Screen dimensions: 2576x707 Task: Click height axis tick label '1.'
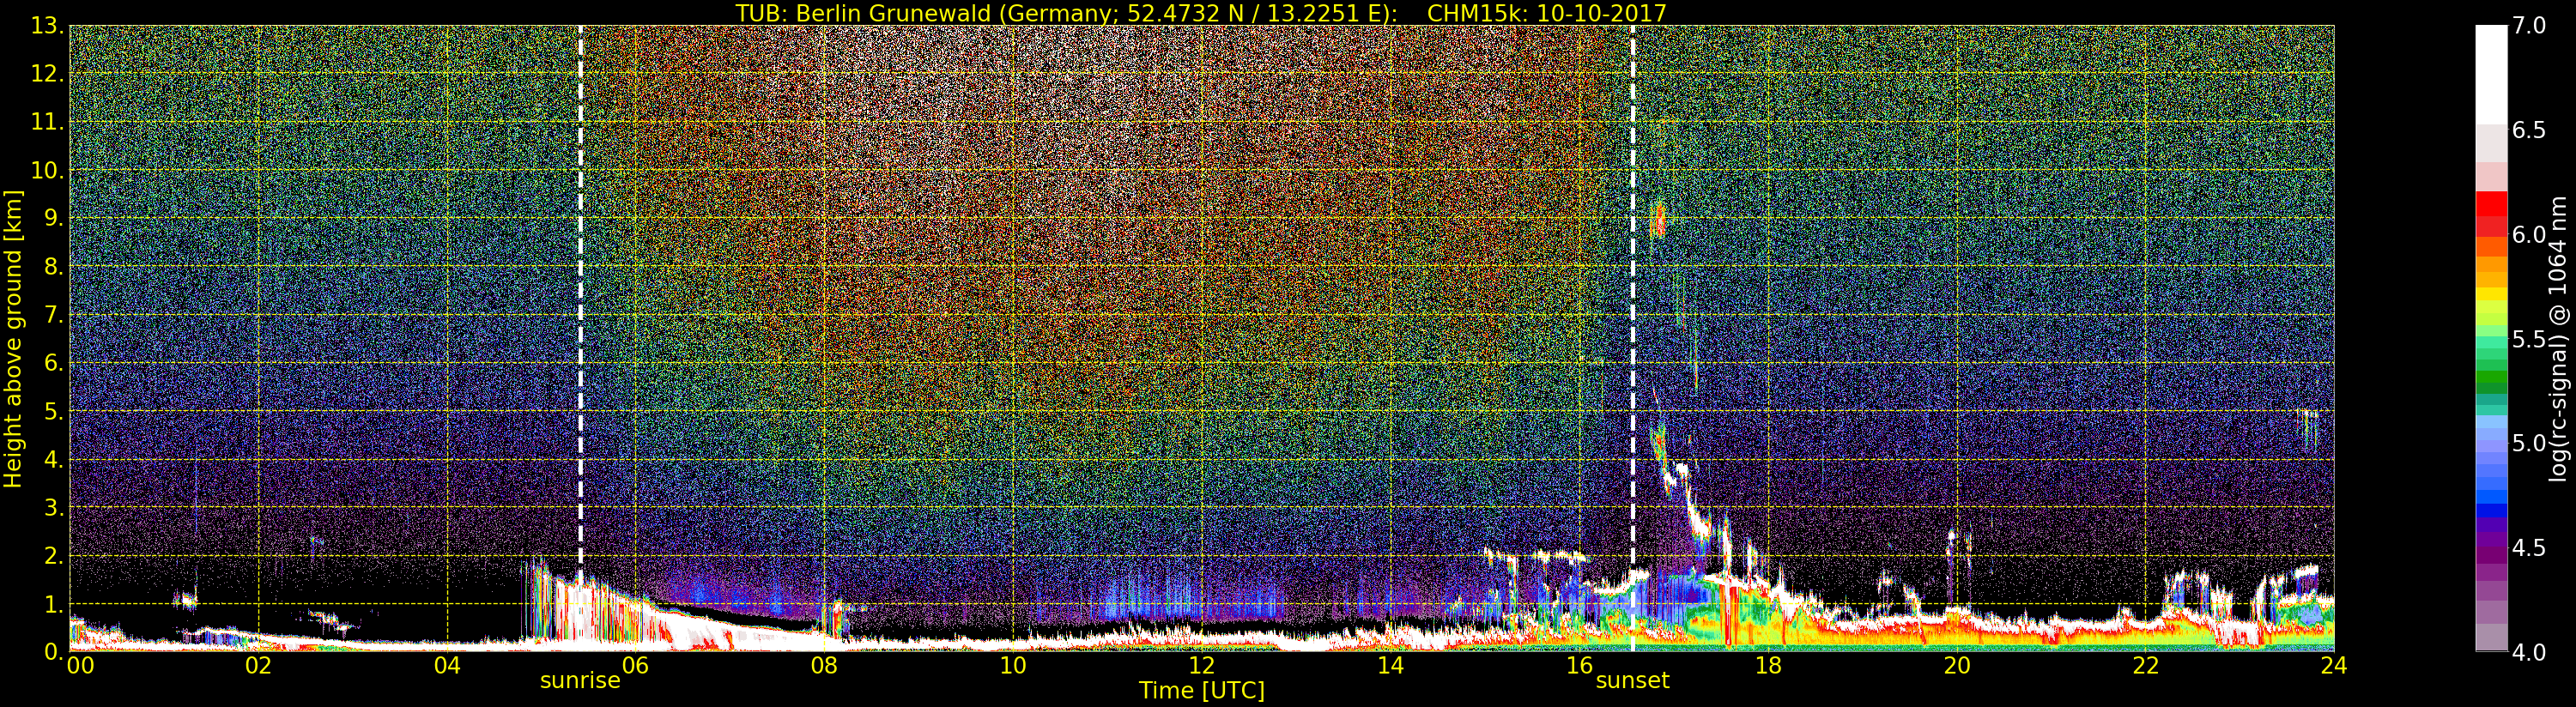[x=54, y=603]
